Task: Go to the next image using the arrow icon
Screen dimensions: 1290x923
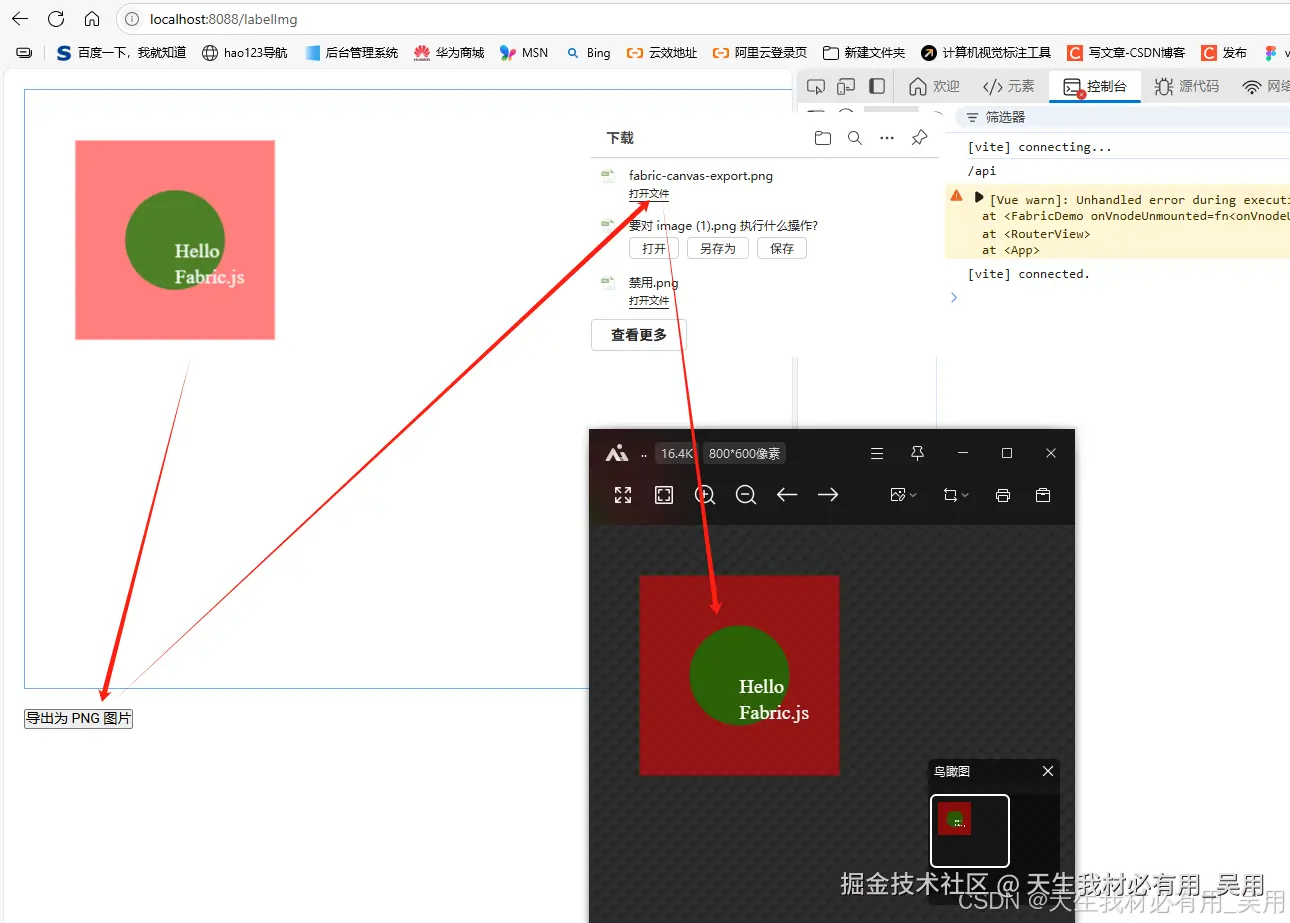Action: (x=828, y=494)
